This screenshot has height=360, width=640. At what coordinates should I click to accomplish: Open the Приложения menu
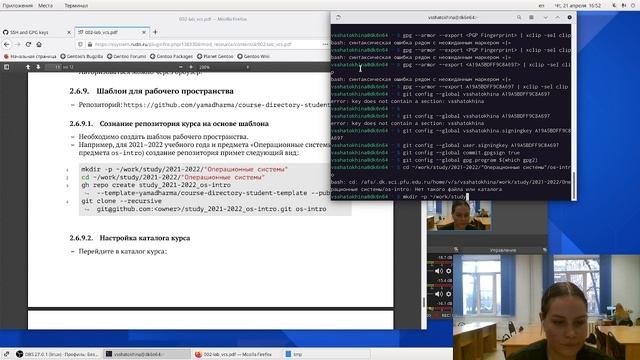[18, 6]
